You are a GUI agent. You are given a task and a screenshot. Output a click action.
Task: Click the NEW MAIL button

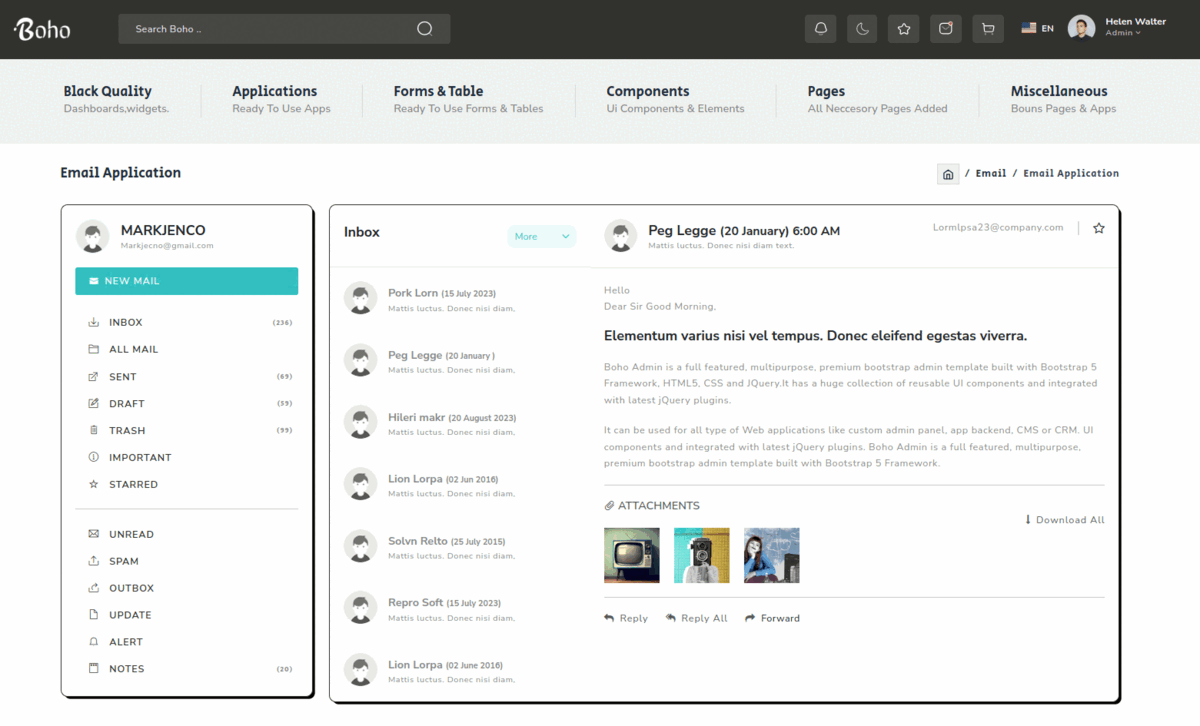tap(186, 281)
